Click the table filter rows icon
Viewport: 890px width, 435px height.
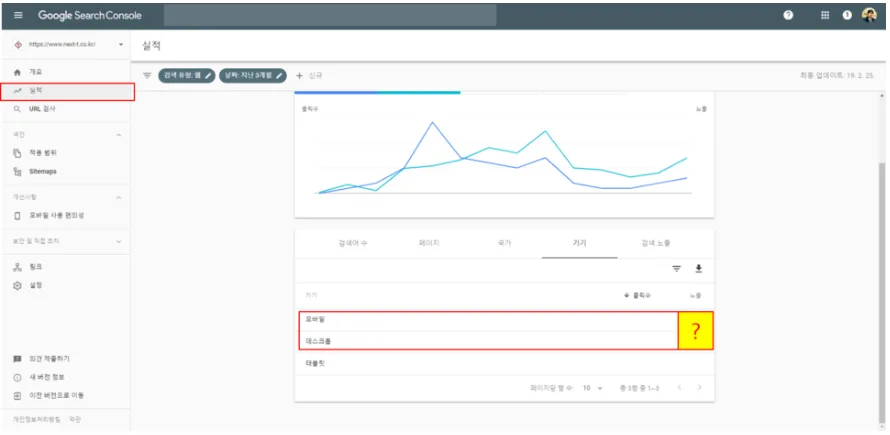[x=676, y=268]
